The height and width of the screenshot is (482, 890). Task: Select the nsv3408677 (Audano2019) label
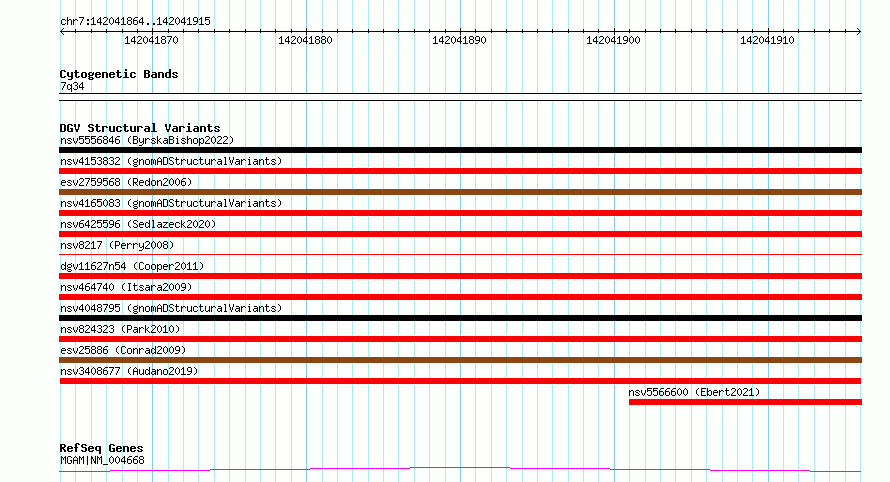pos(129,371)
